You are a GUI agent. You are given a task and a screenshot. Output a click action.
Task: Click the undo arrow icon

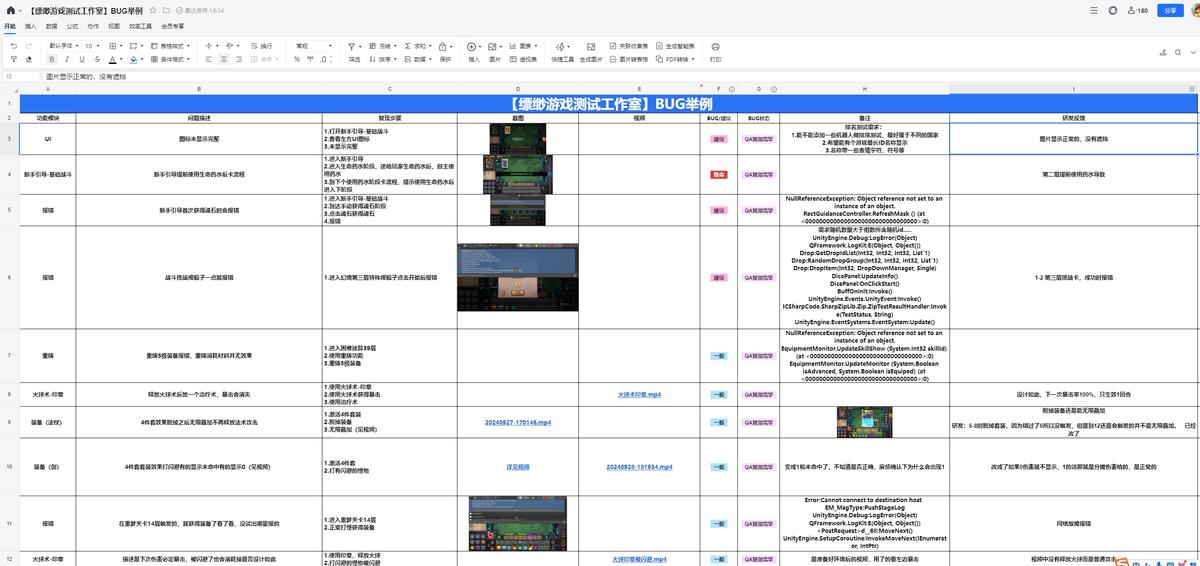coord(13,46)
